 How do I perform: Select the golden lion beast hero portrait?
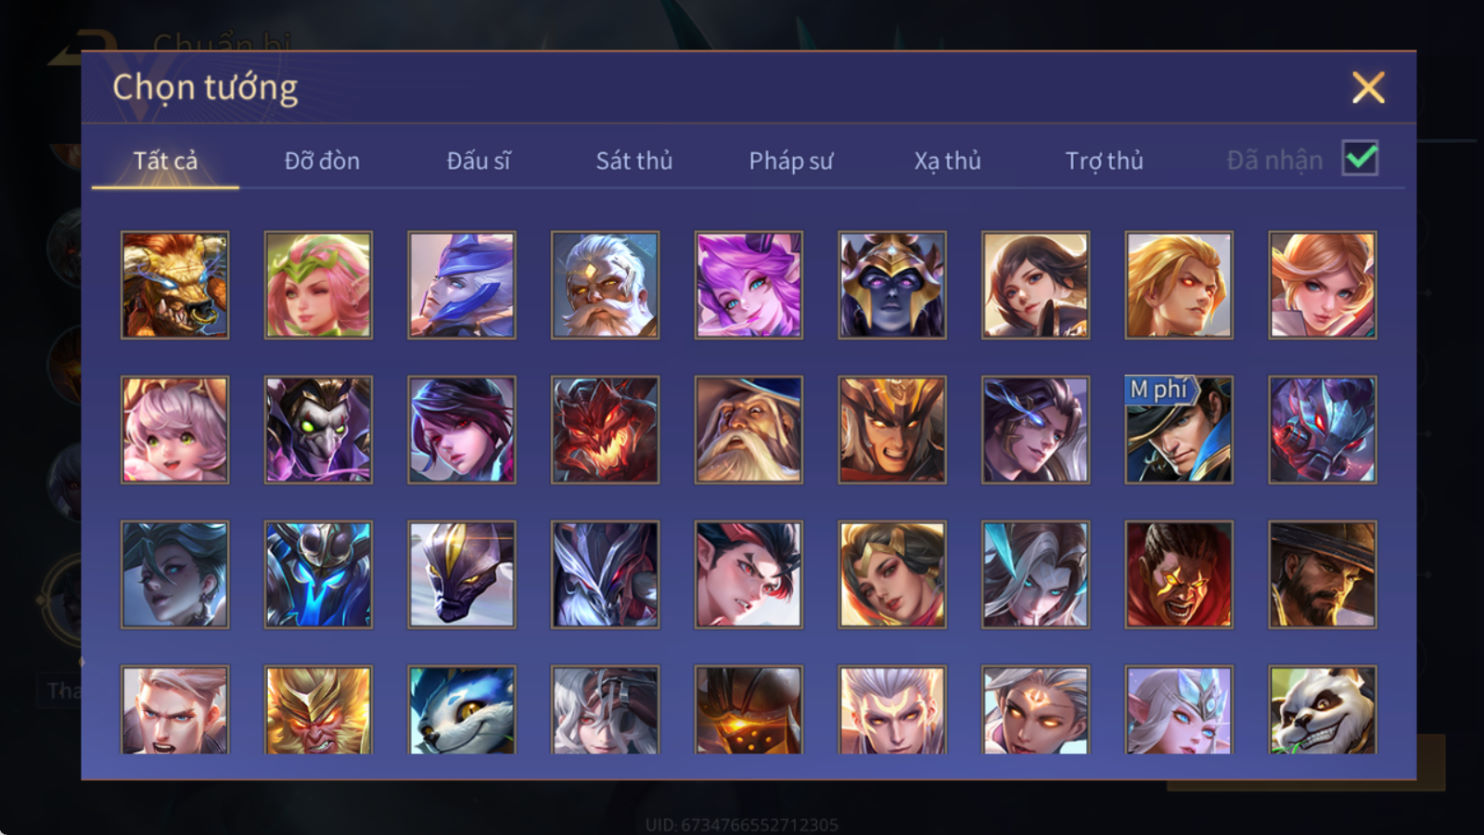175,285
